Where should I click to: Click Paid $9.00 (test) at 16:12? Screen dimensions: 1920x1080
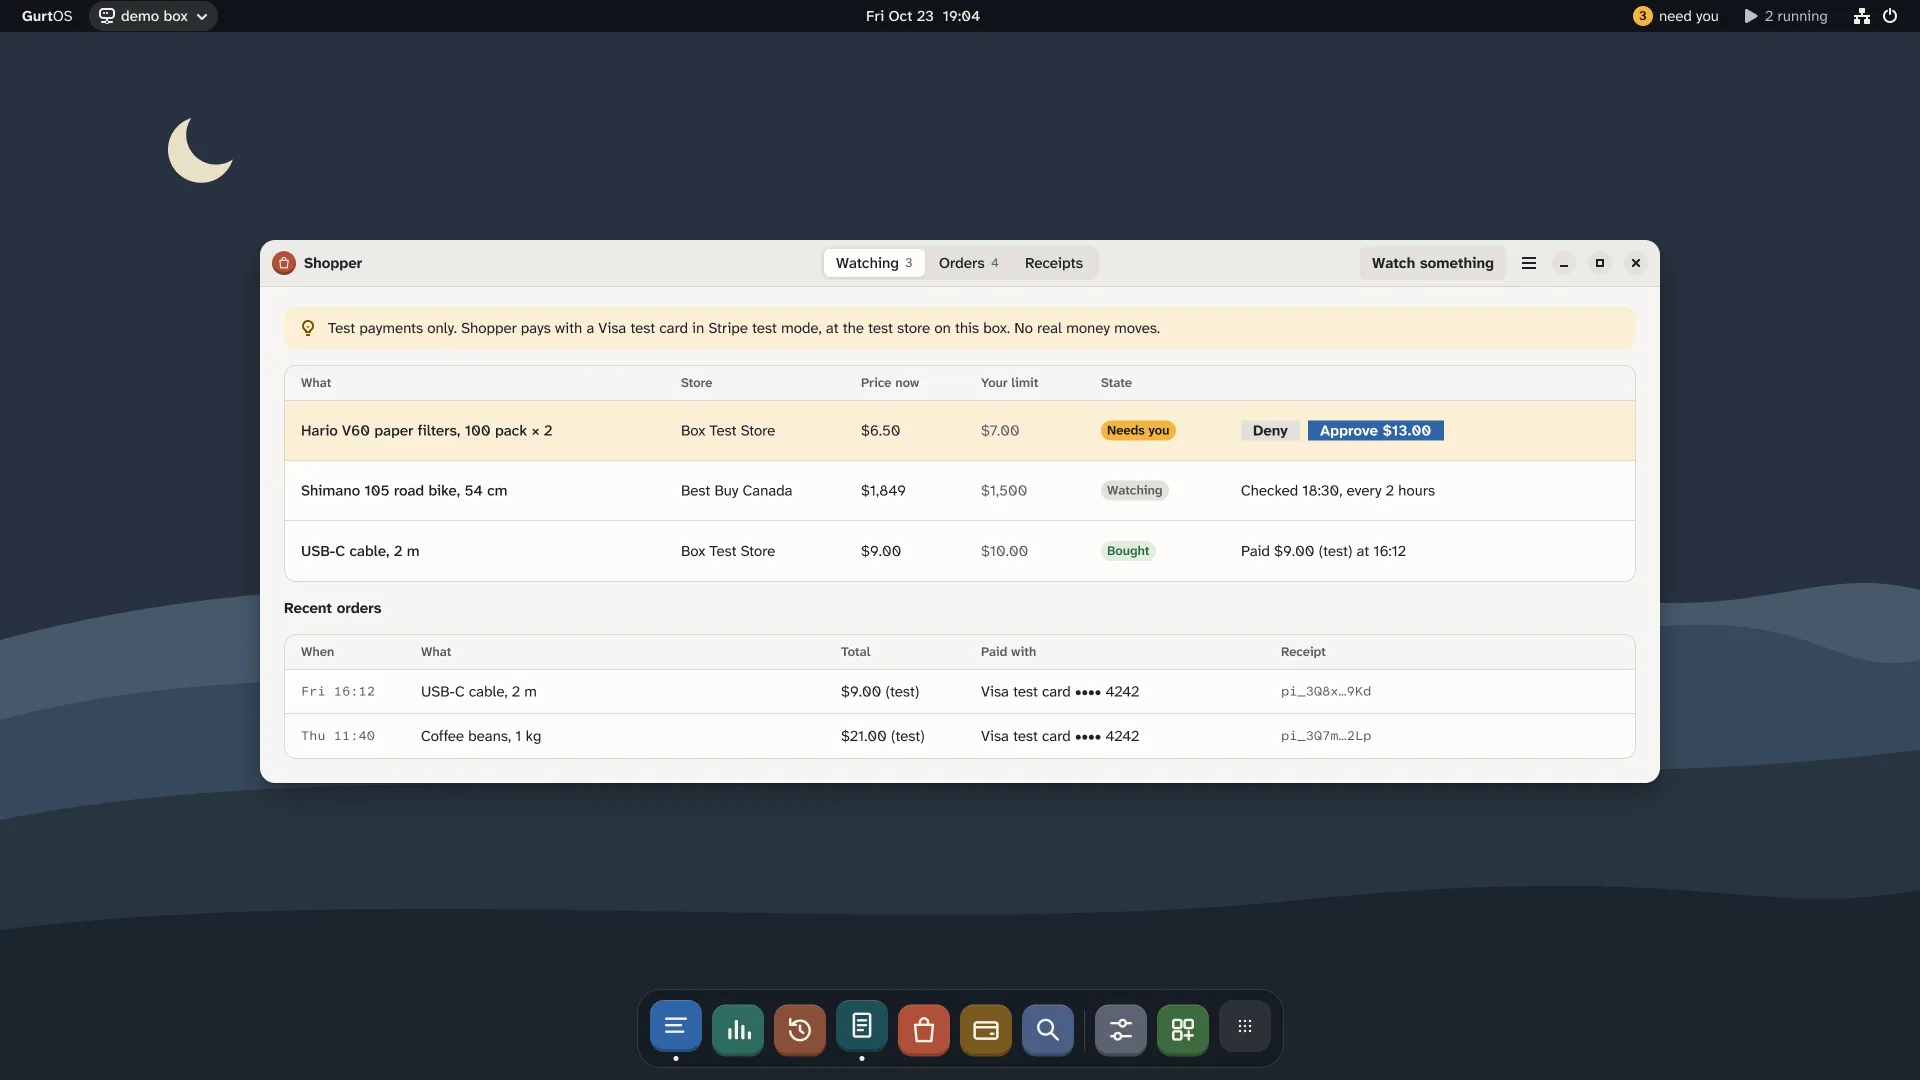click(1323, 551)
